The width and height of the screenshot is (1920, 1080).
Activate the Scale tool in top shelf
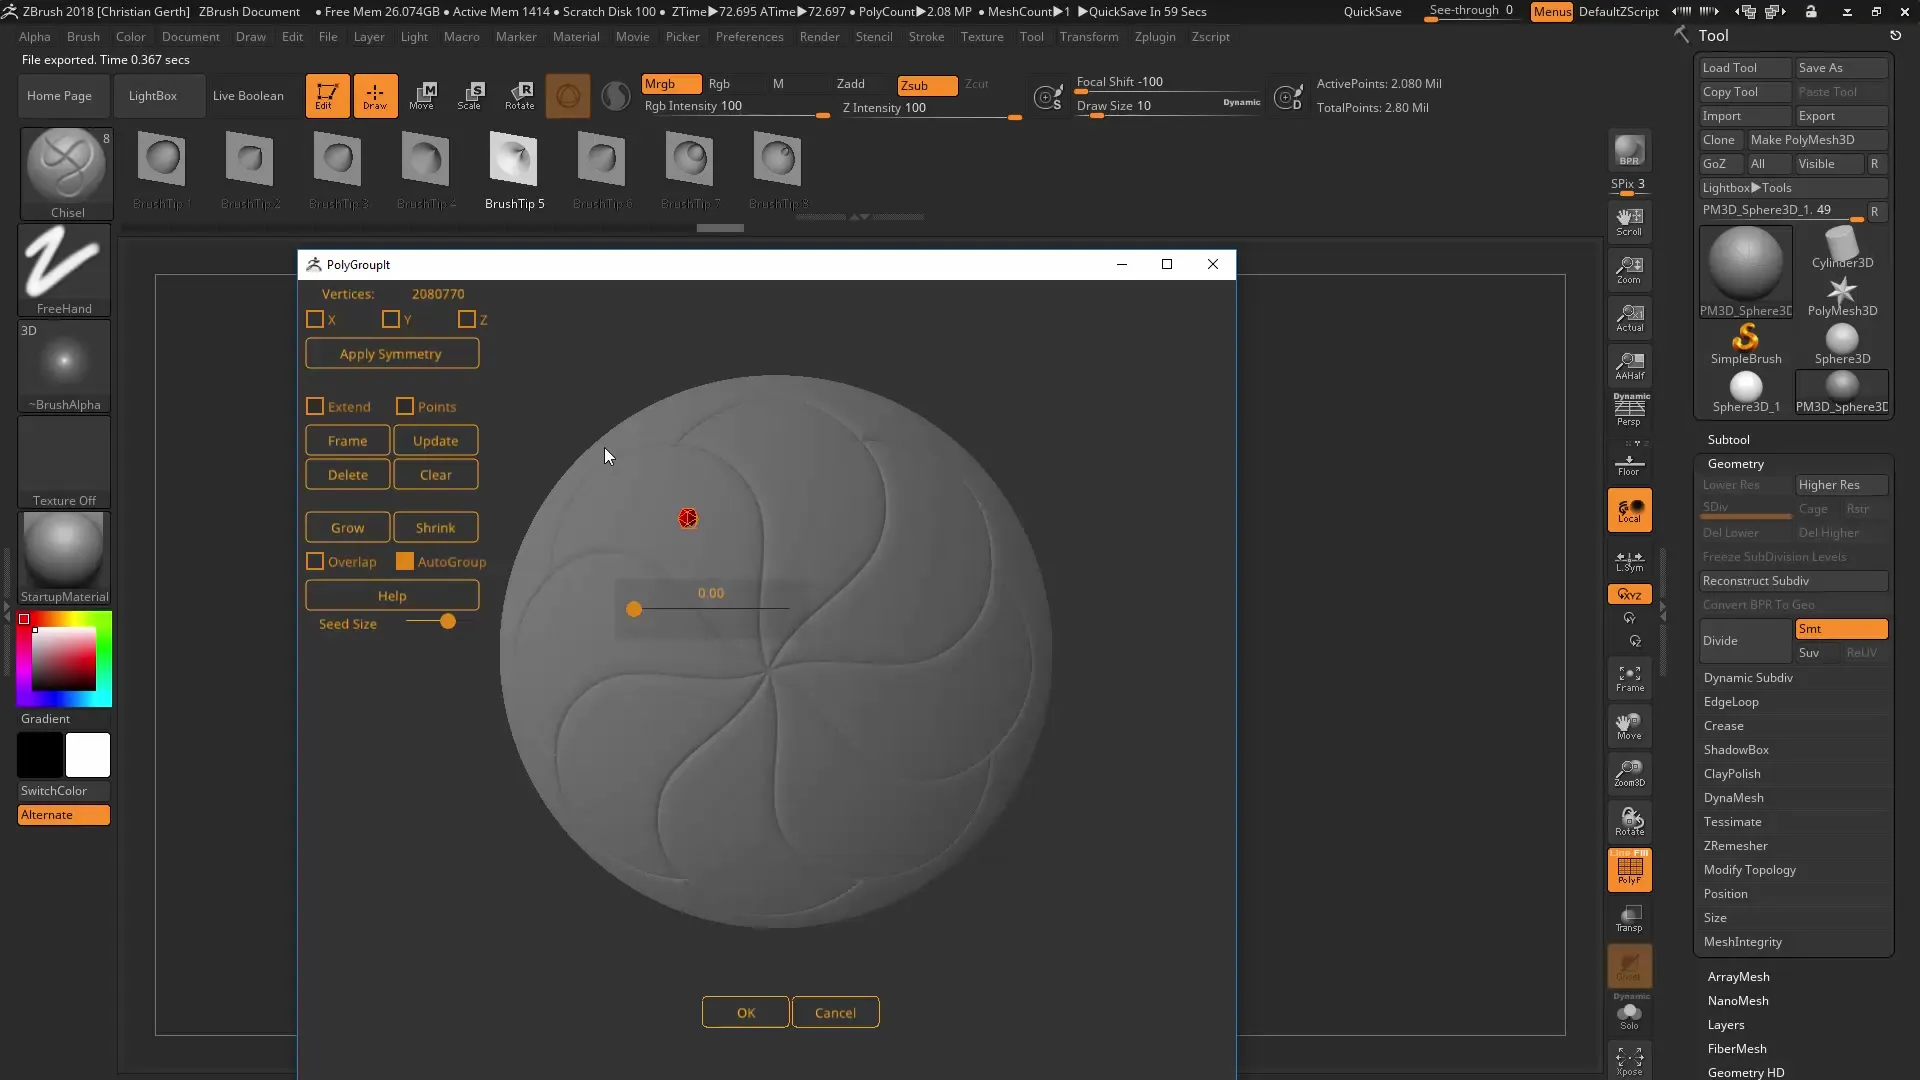tap(470, 96)
